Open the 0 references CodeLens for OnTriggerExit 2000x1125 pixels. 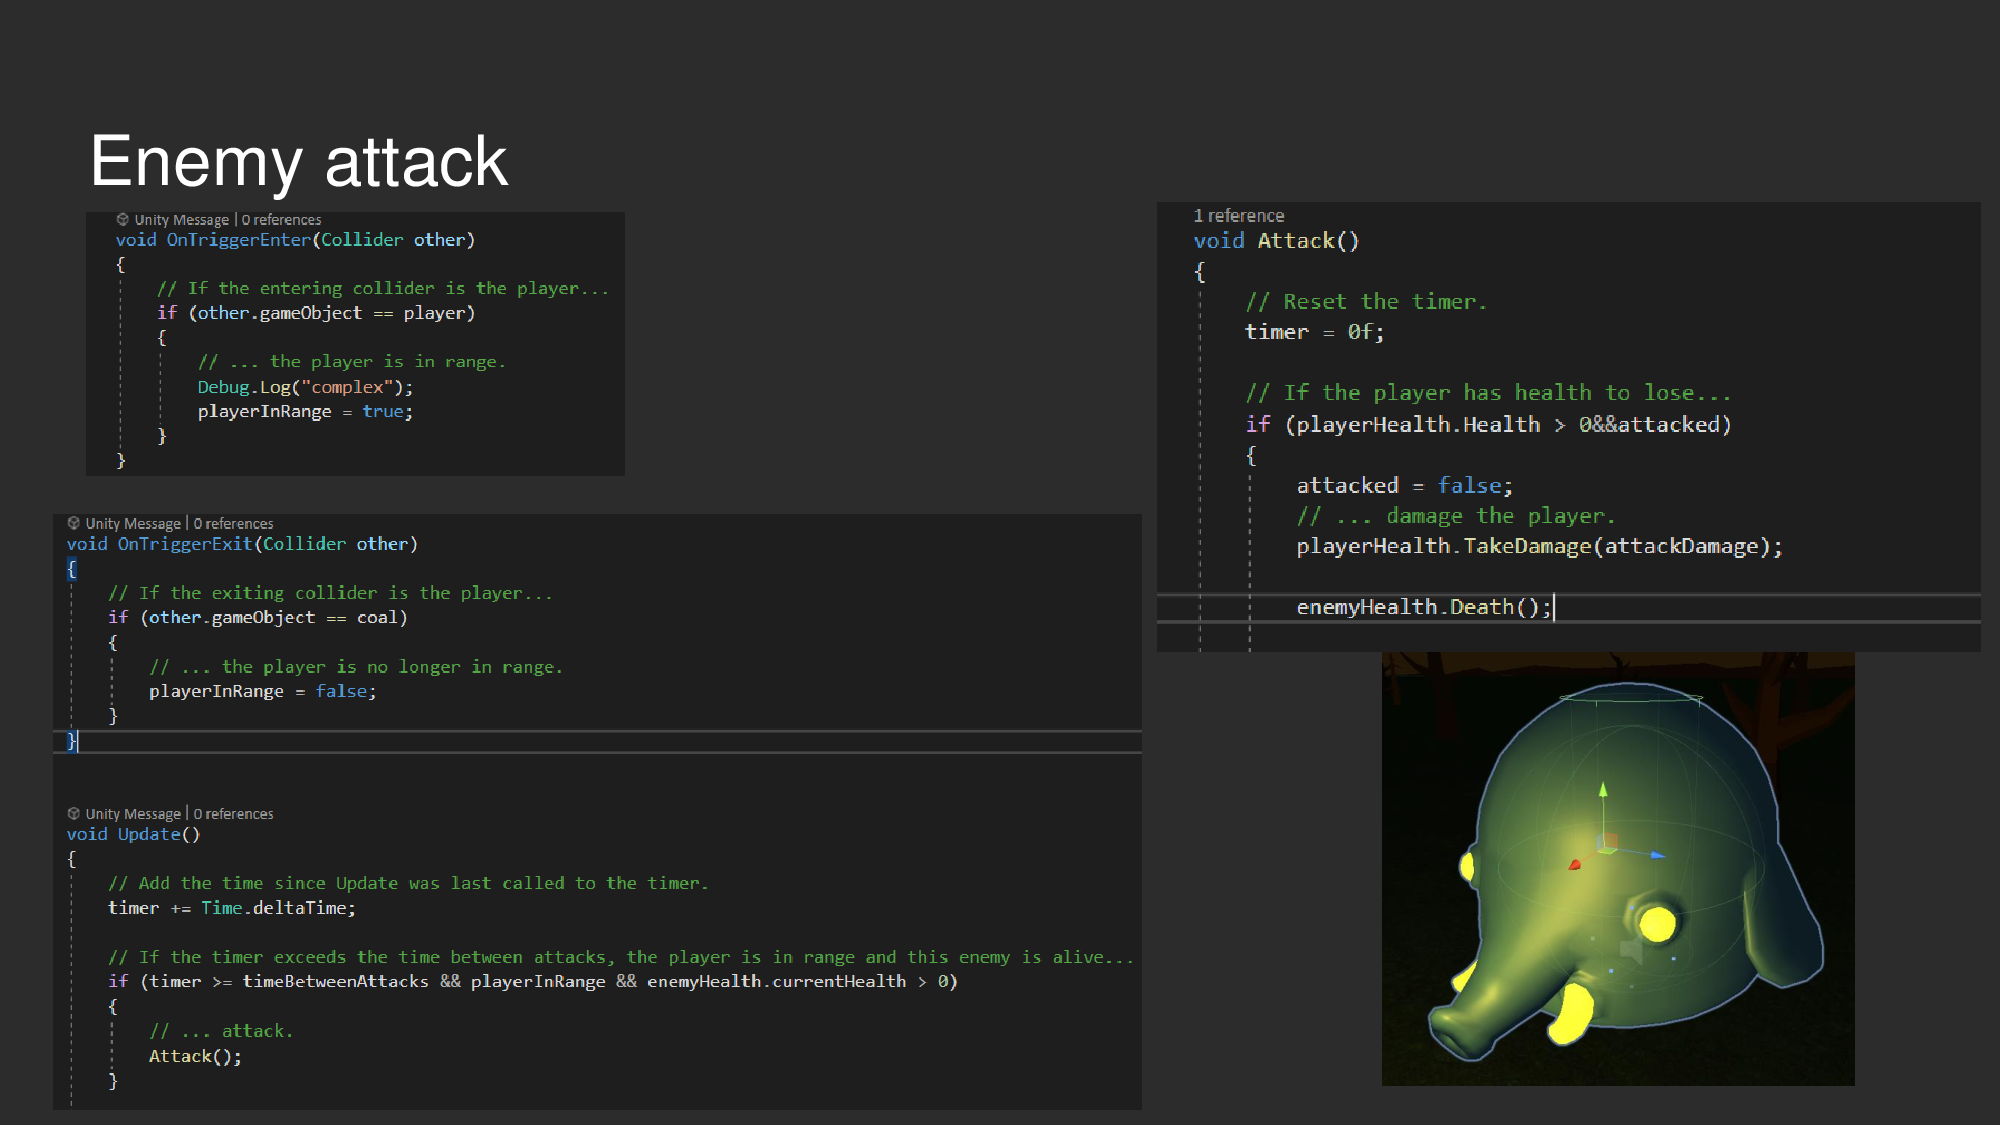(x=233, y=523)
